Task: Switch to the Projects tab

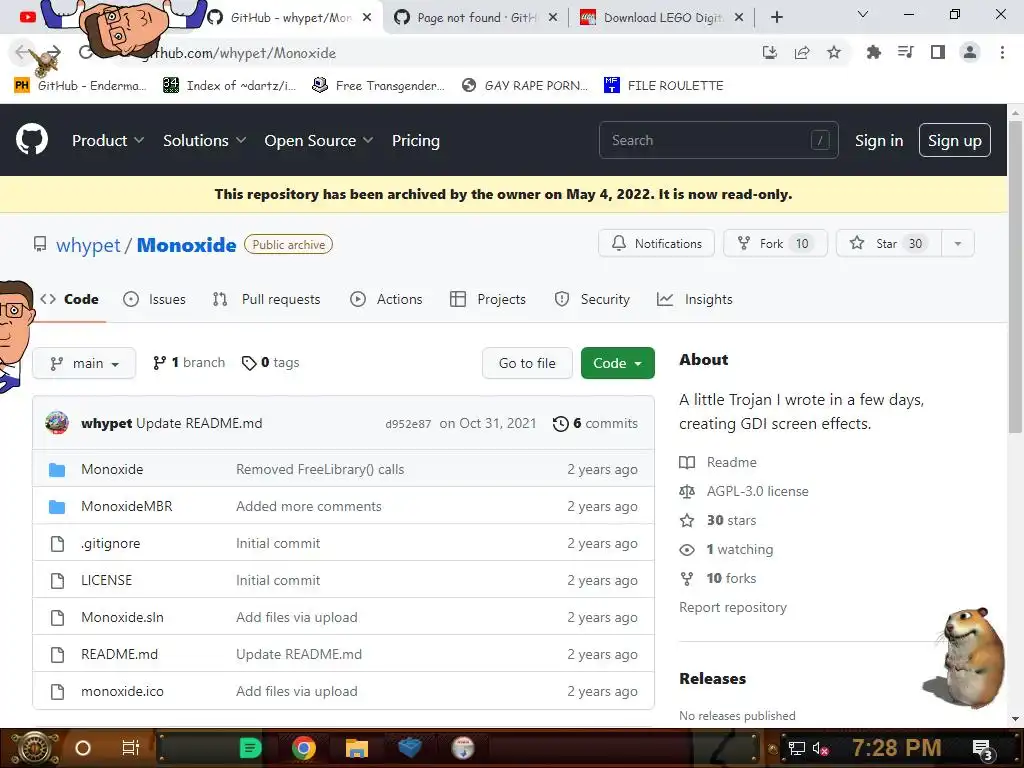Action: coord(488,299)
